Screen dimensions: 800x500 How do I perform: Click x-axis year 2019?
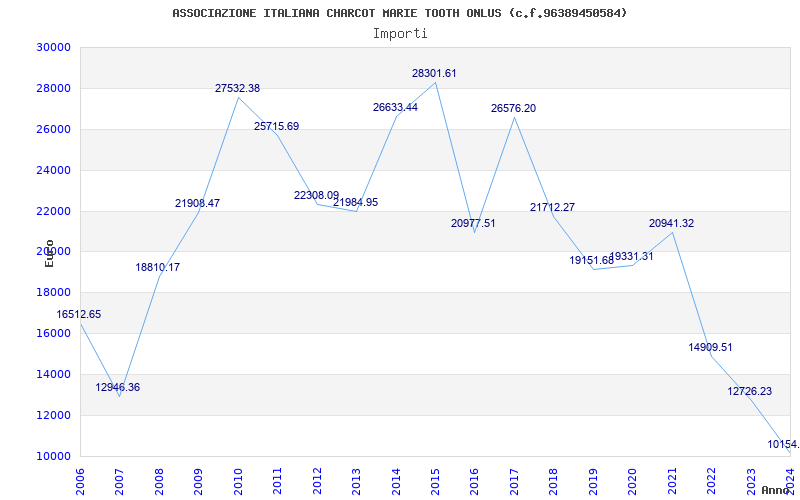tap(593, 482)
